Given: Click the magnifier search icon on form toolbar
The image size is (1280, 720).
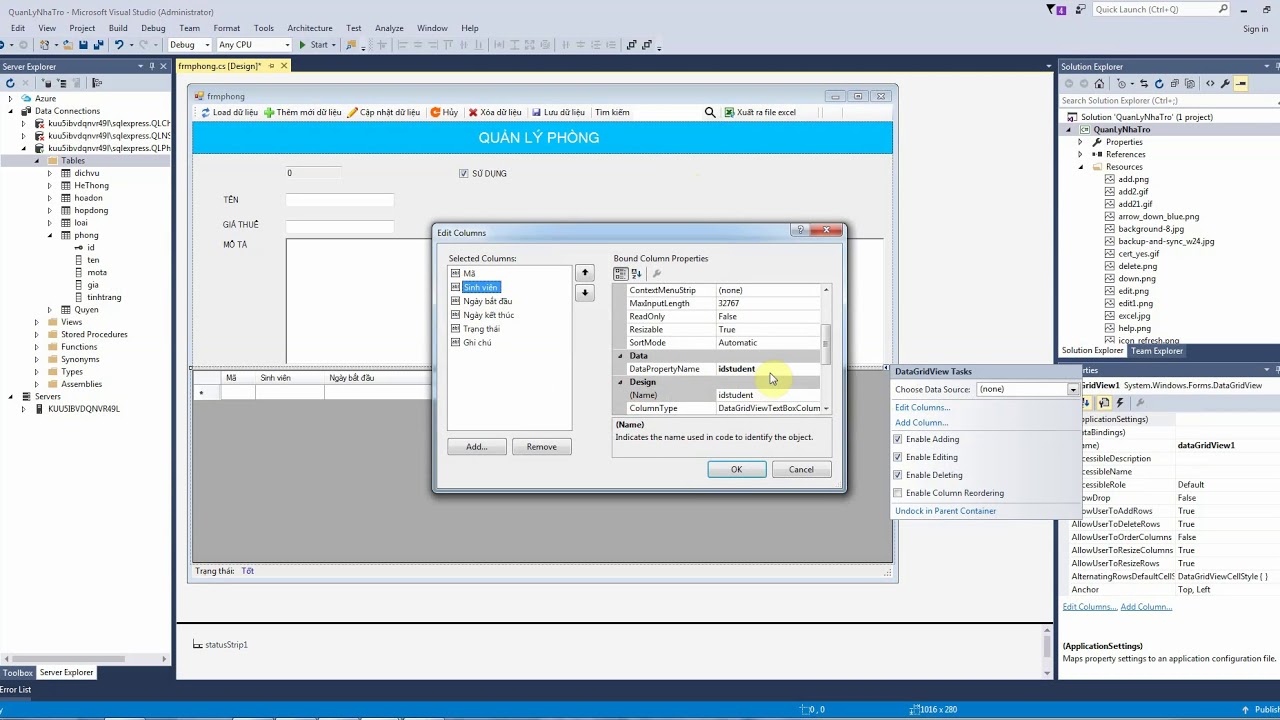Looking at the screenshot, I should 710,113.
